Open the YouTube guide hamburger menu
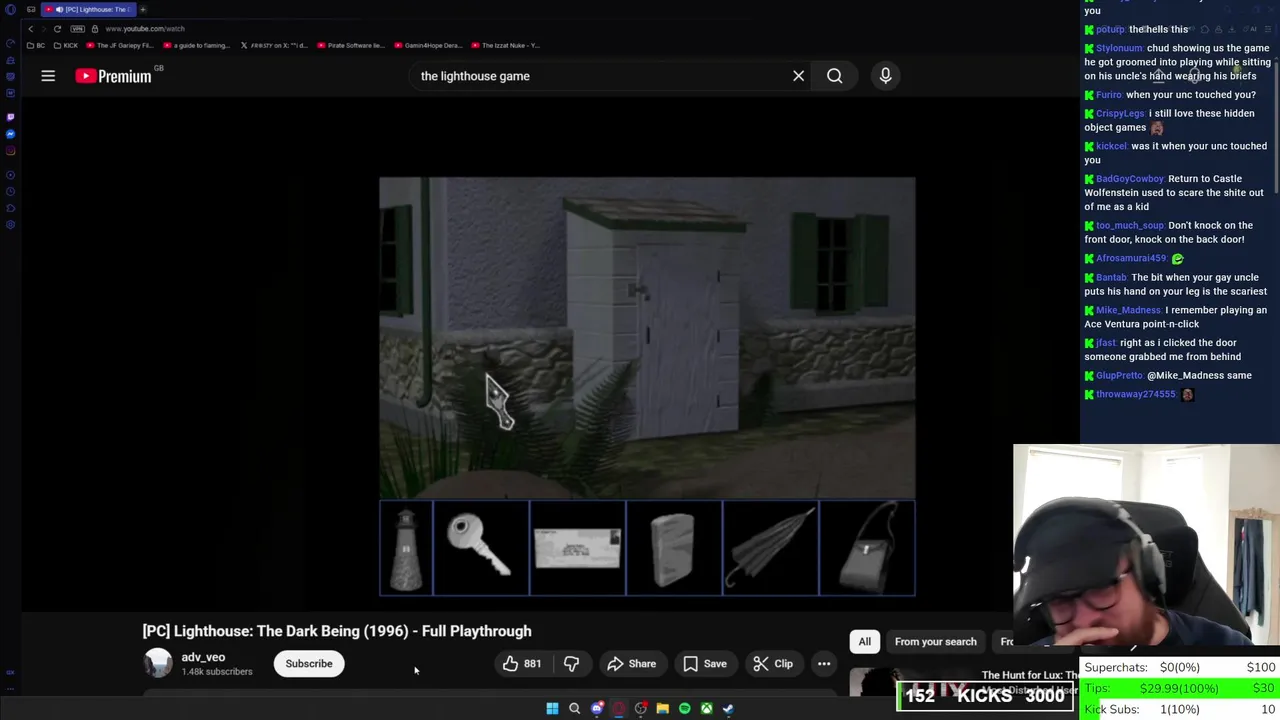1280x720 pixels. tap(47, 76)
